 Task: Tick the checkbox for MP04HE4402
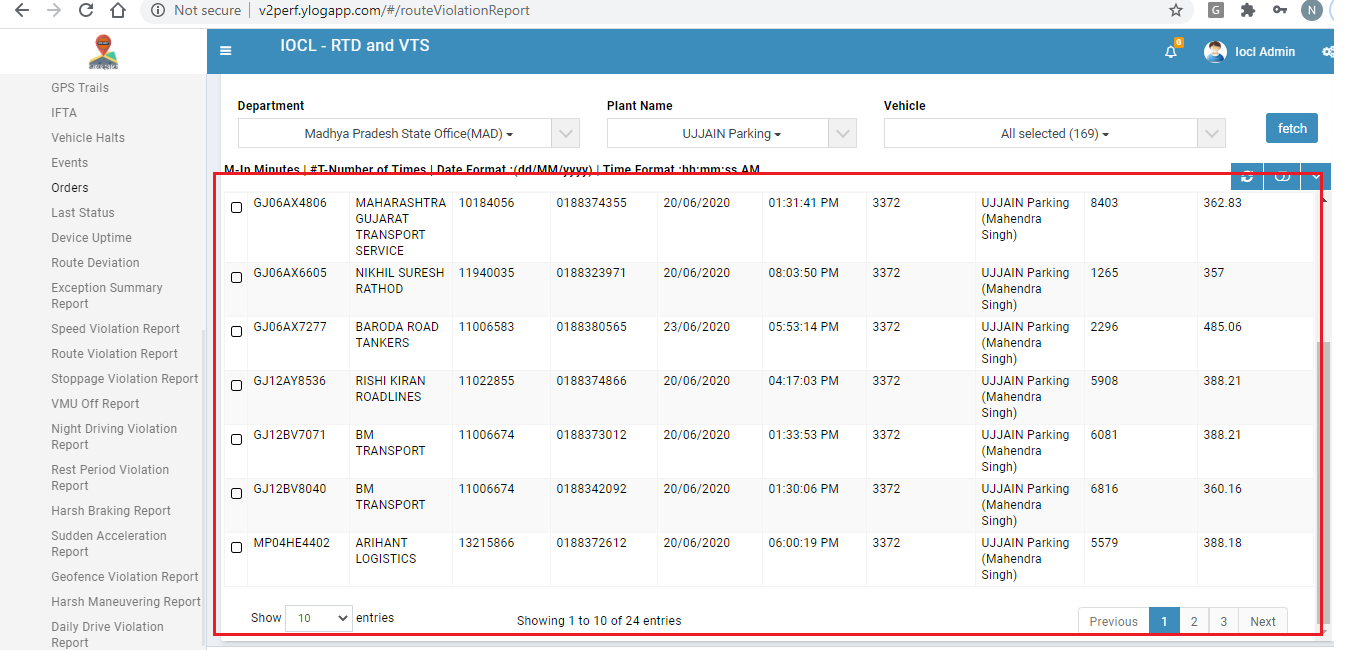tap(236, 548)
